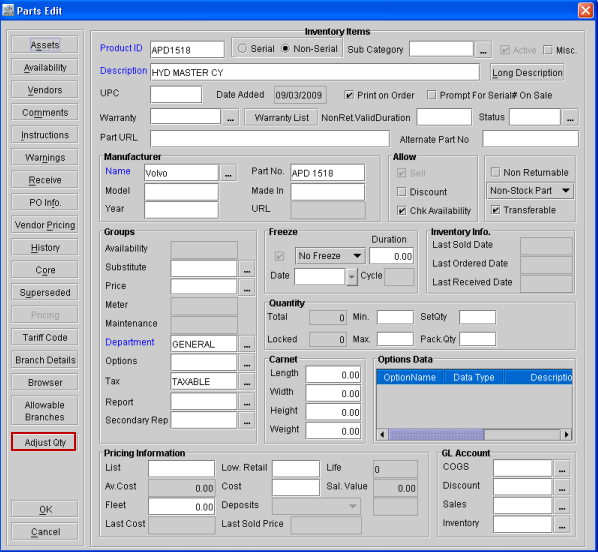The image size is (598, 552).
Task: Click the Product ID field APD1518
Action: tap(187, 50)
